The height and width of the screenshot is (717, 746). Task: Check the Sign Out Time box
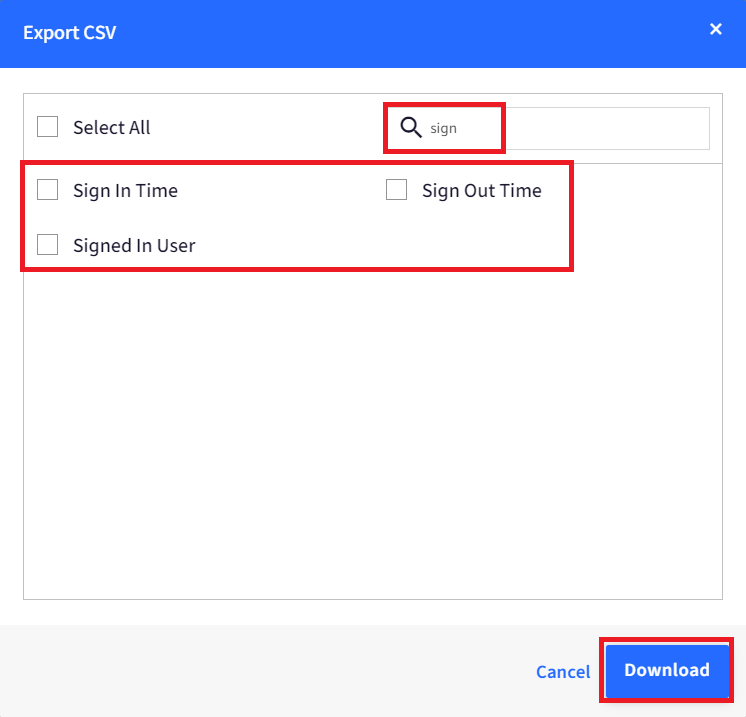[x=396, y=189]
